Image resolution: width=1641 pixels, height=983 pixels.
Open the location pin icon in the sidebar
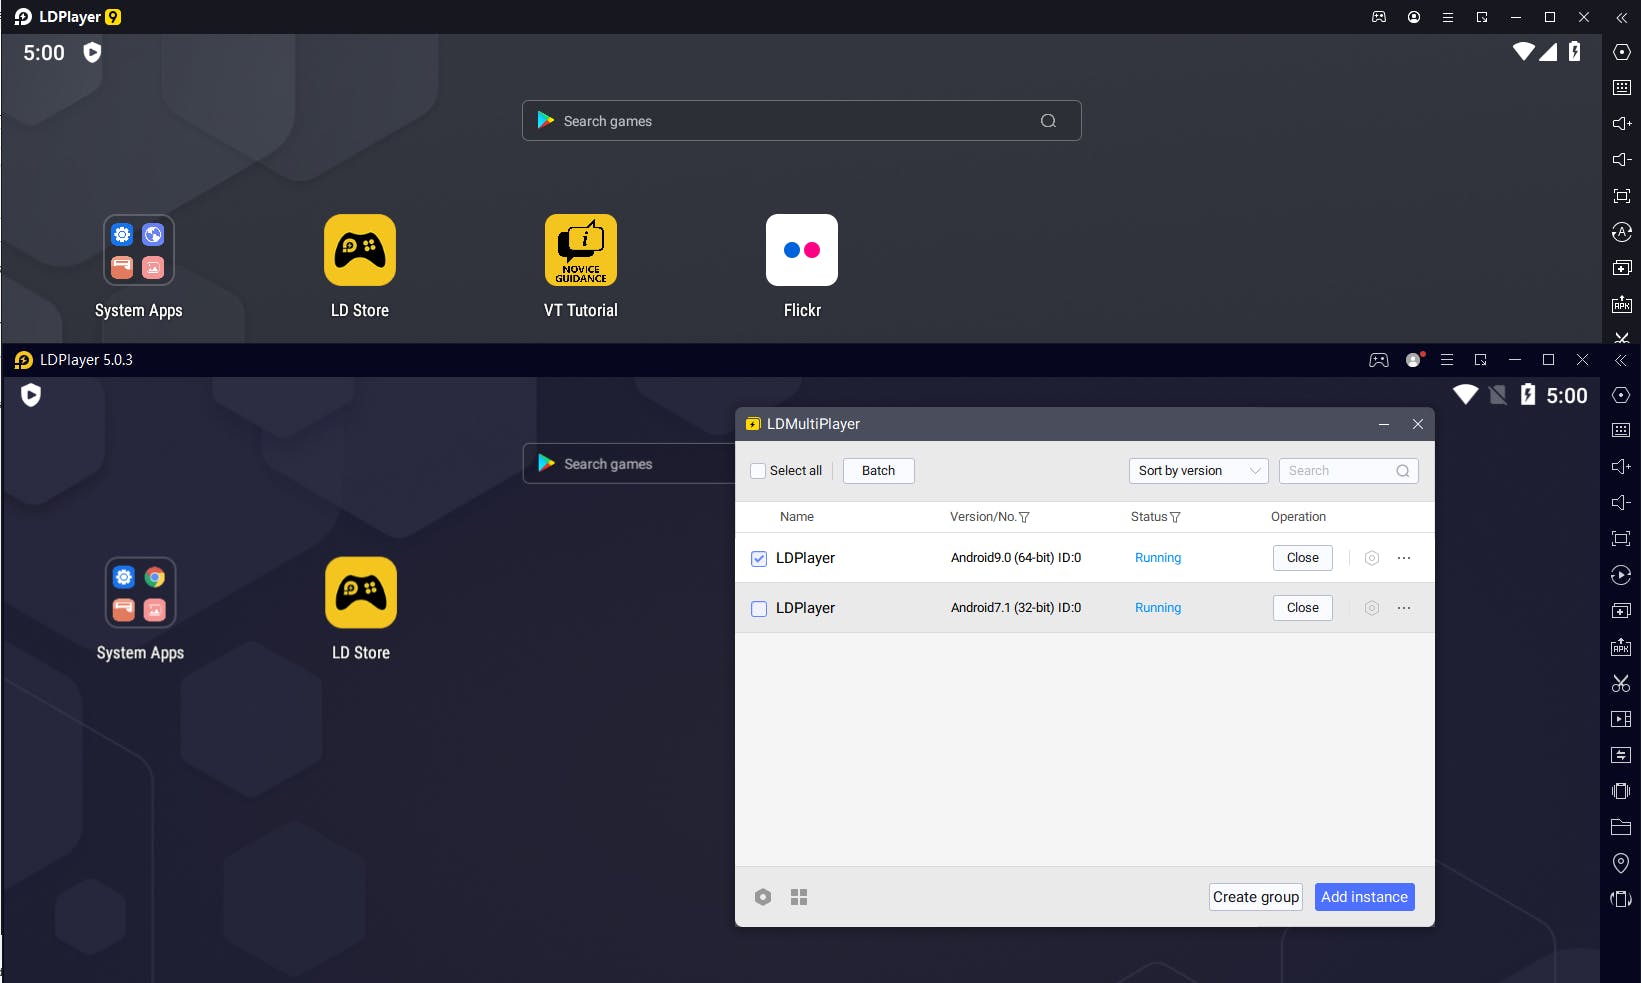click(x=1621, y=863)
